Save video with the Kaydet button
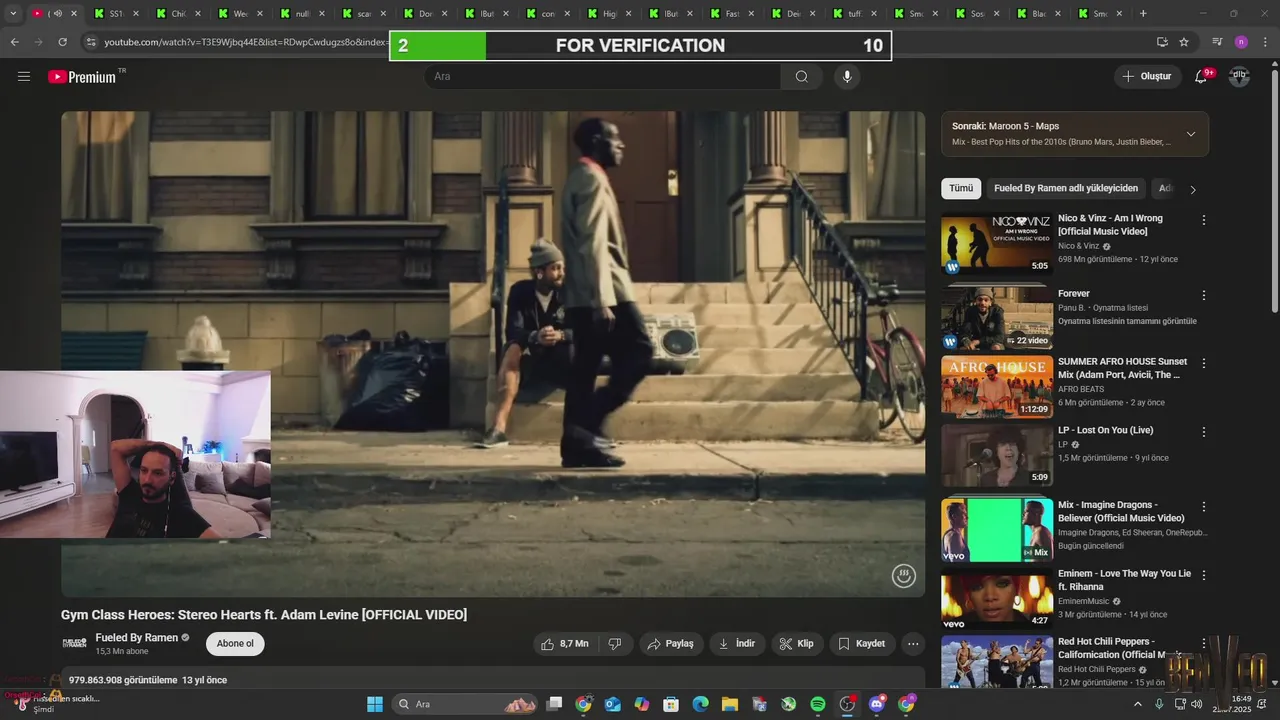Image resolution: width=1280 pixels, height=720 pixels. tap(861, 644)
